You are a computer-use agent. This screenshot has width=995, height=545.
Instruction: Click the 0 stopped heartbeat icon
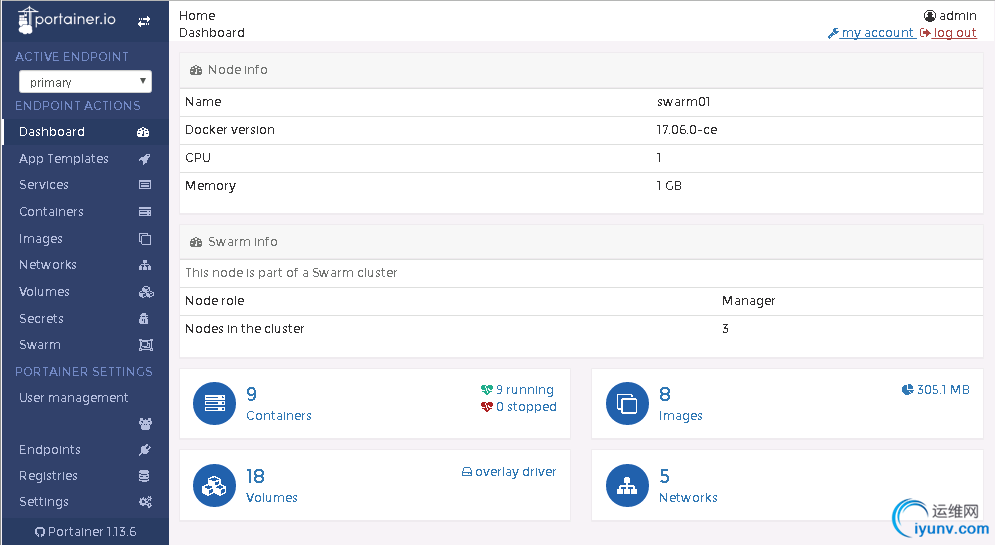click(487, 407)
